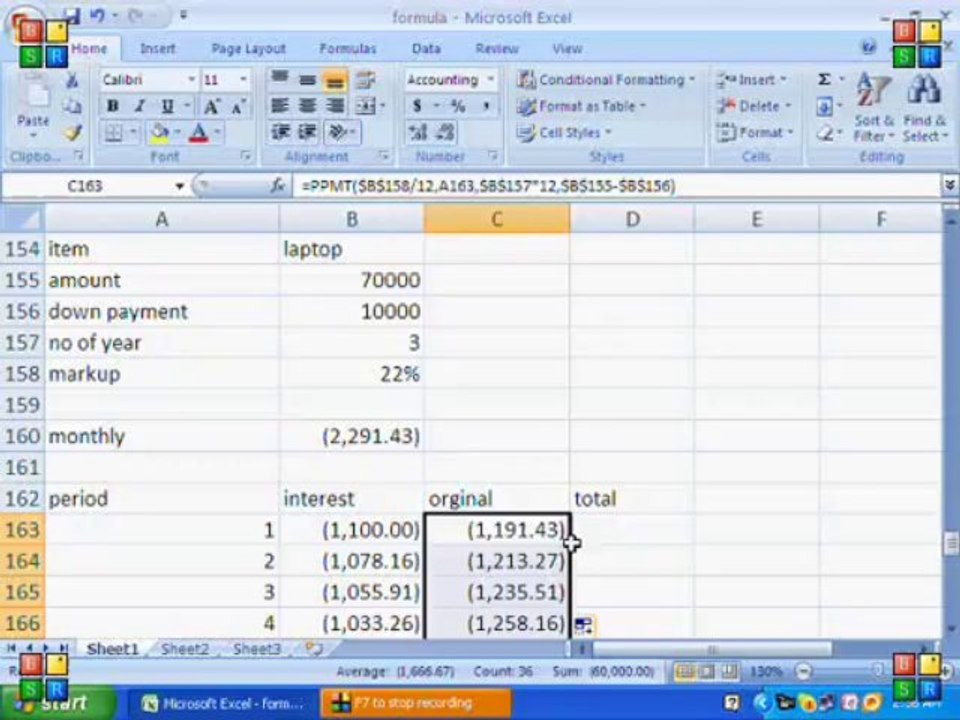Open Sort & Filter menu
The height and width of the screenshot is (720, 960).
point(874,107)
